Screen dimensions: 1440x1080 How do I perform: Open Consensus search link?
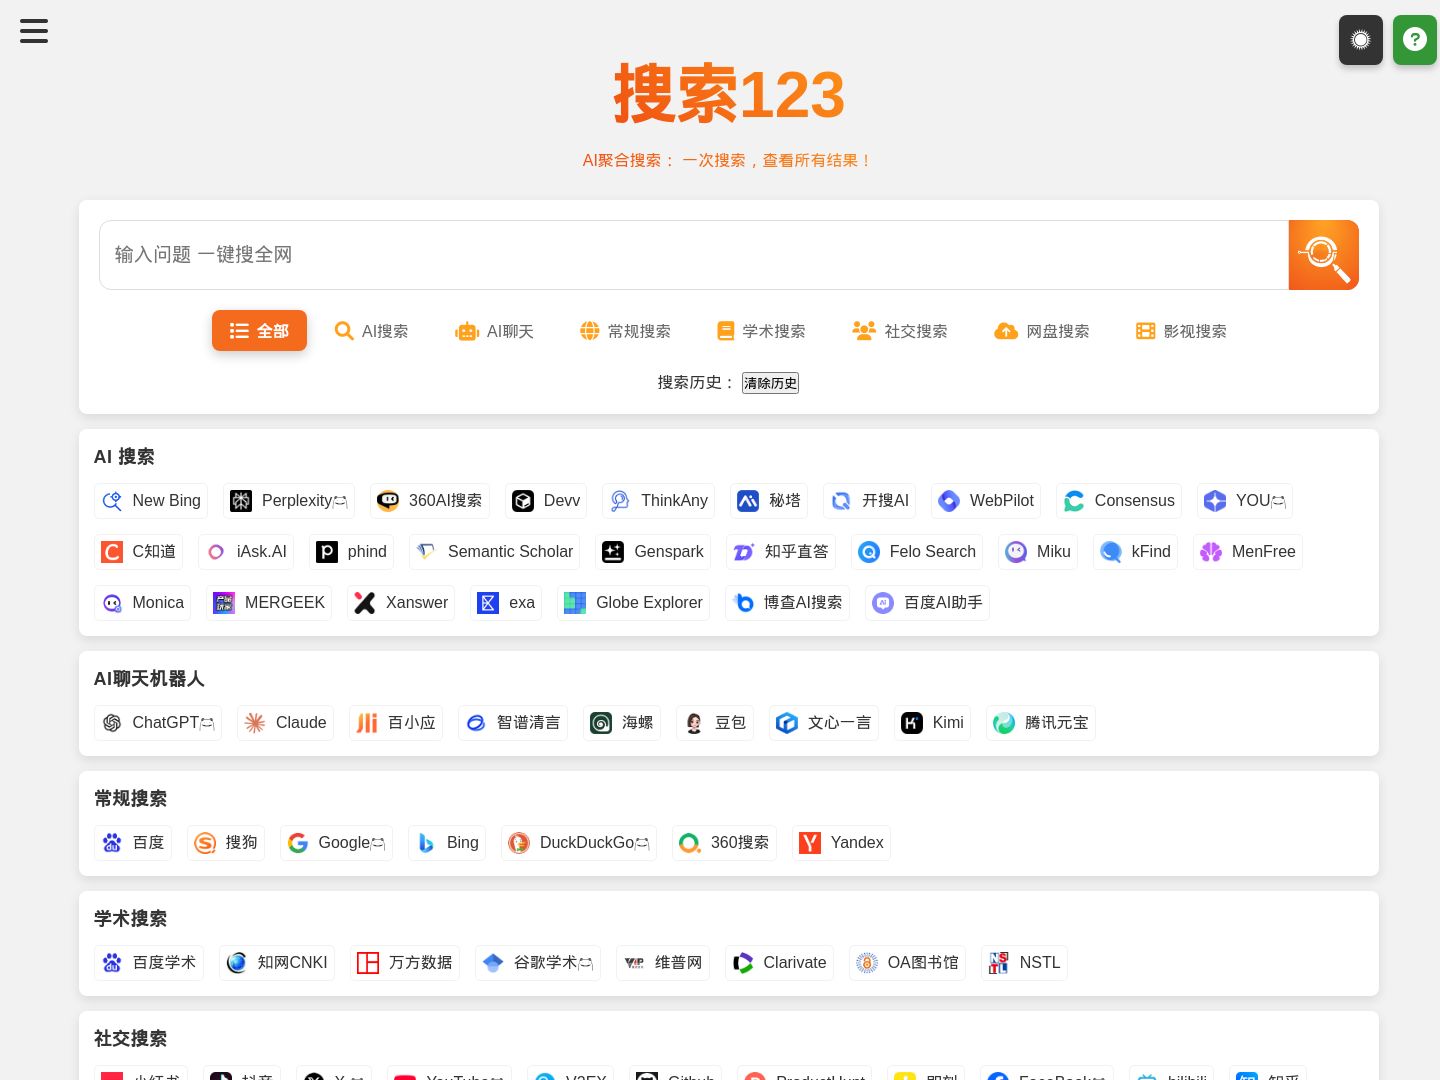1119,501
